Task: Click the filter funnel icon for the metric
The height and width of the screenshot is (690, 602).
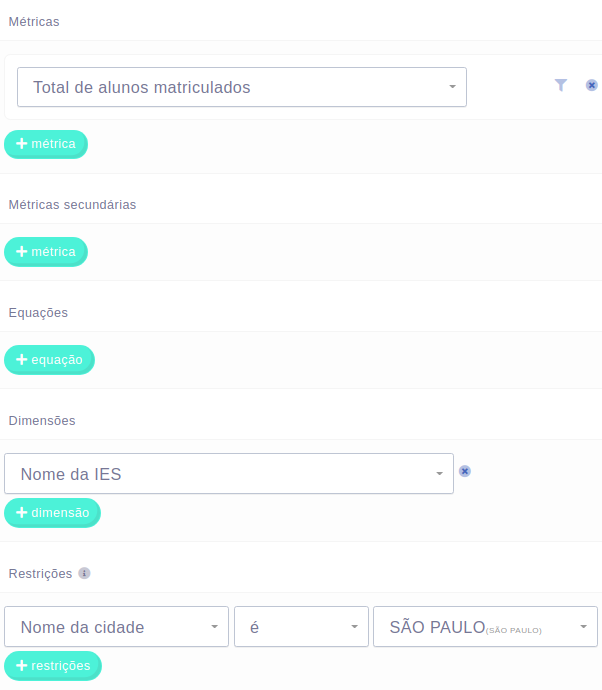Action: tap(561, 85)
